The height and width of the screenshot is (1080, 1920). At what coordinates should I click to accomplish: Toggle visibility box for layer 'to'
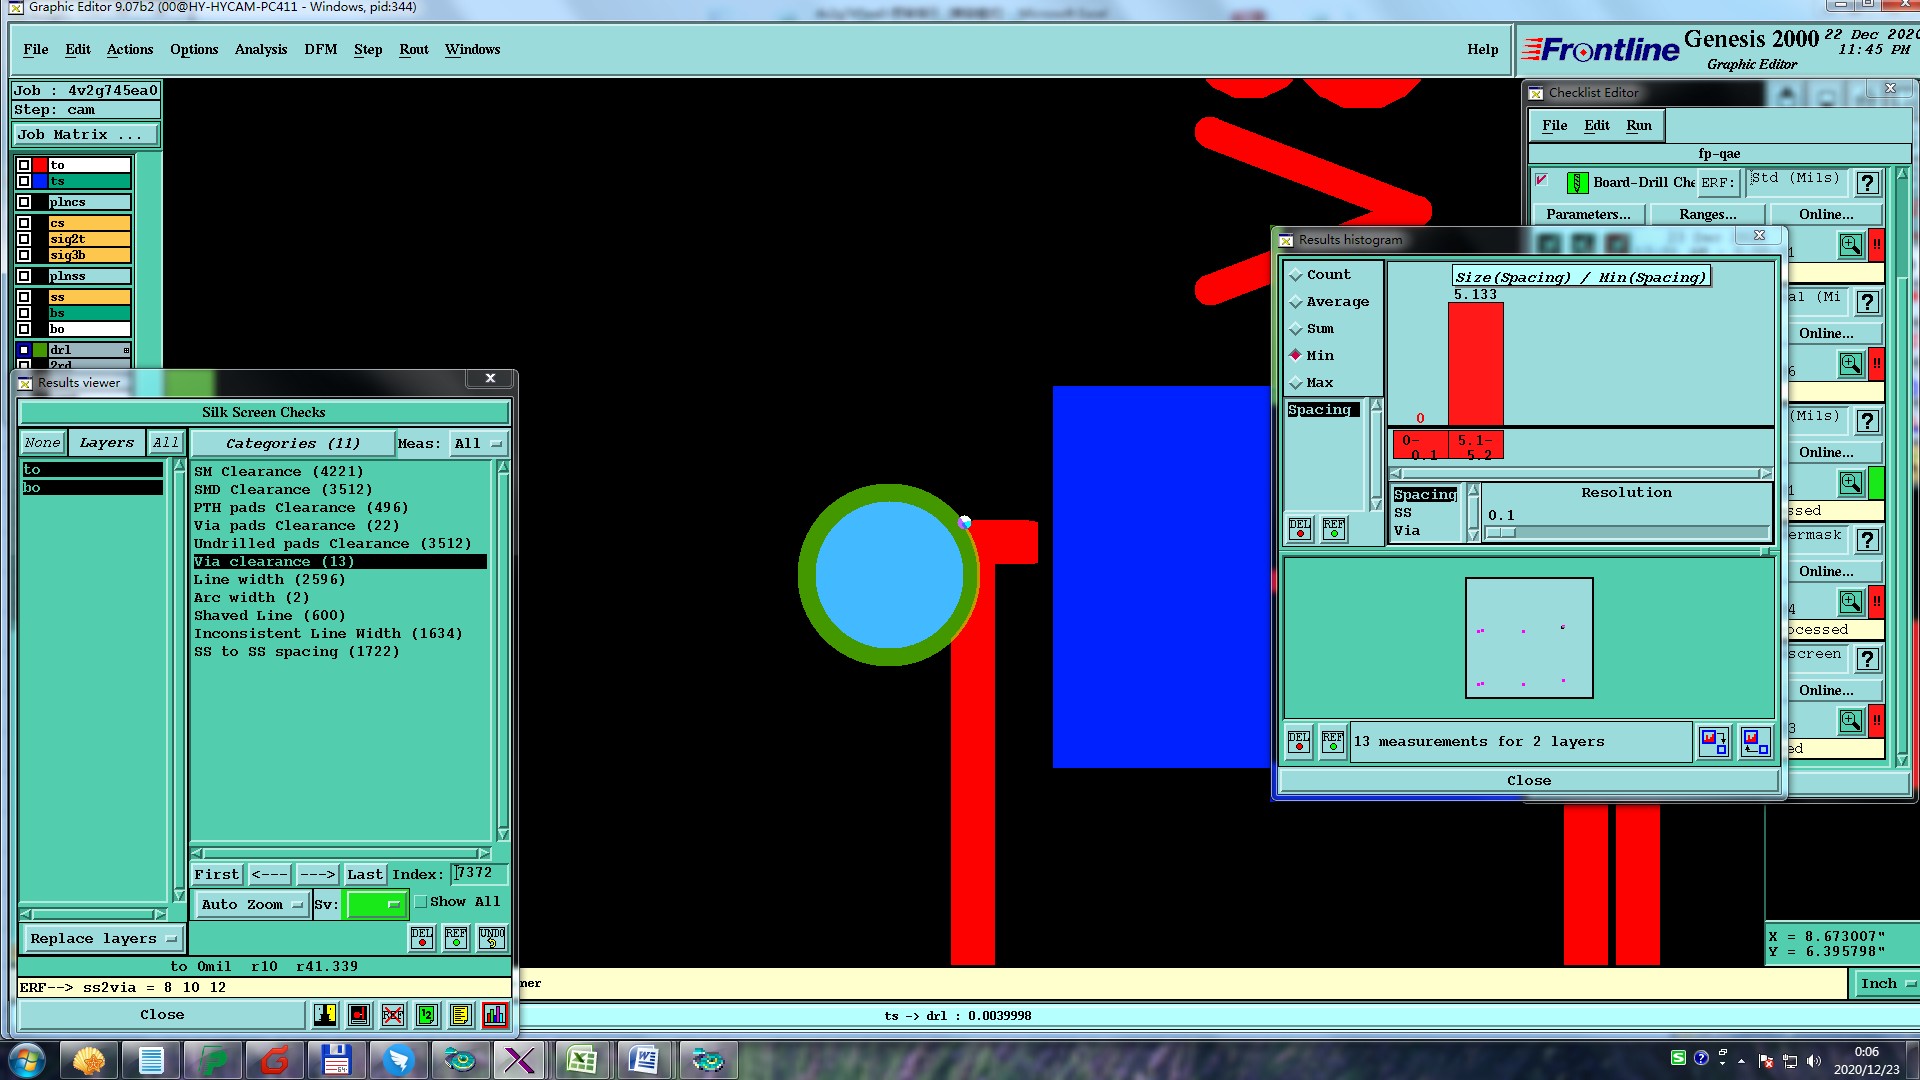(24, 165)
